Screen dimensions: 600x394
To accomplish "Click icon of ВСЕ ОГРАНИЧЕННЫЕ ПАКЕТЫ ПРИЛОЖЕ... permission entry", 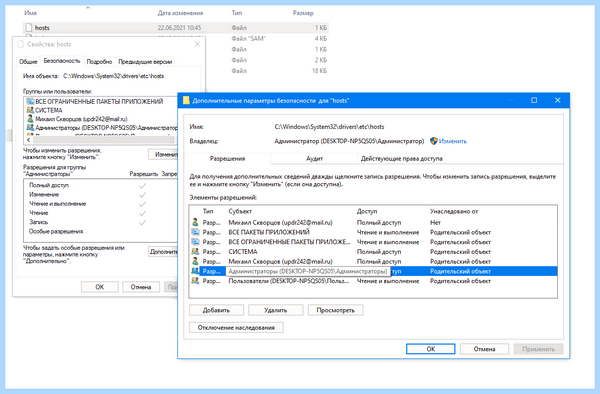I will click(x=195, y=242).
